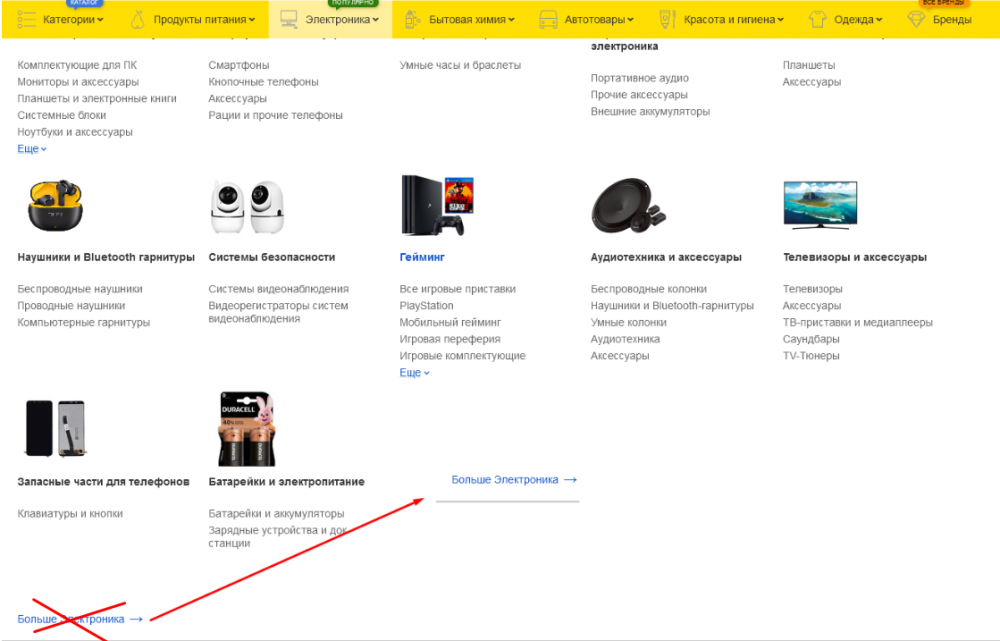
Task: Click the Бренды diamond icon
Action: click(916, 19)
